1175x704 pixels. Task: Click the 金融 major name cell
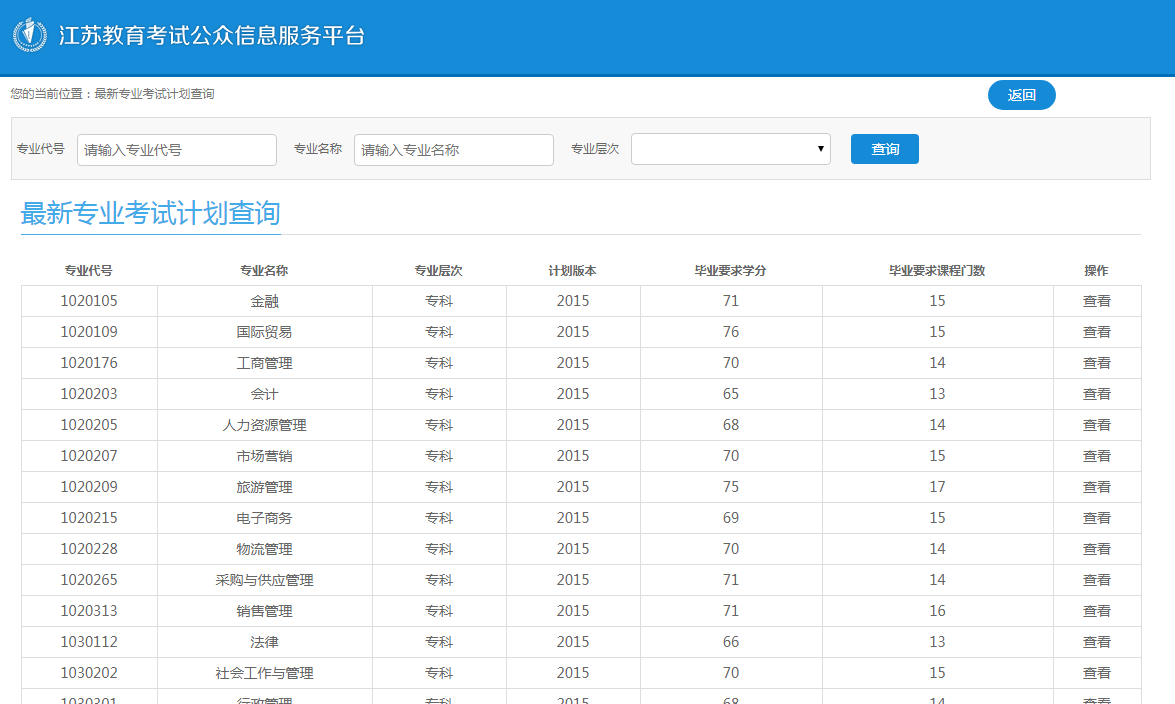(x=265, y=301)
